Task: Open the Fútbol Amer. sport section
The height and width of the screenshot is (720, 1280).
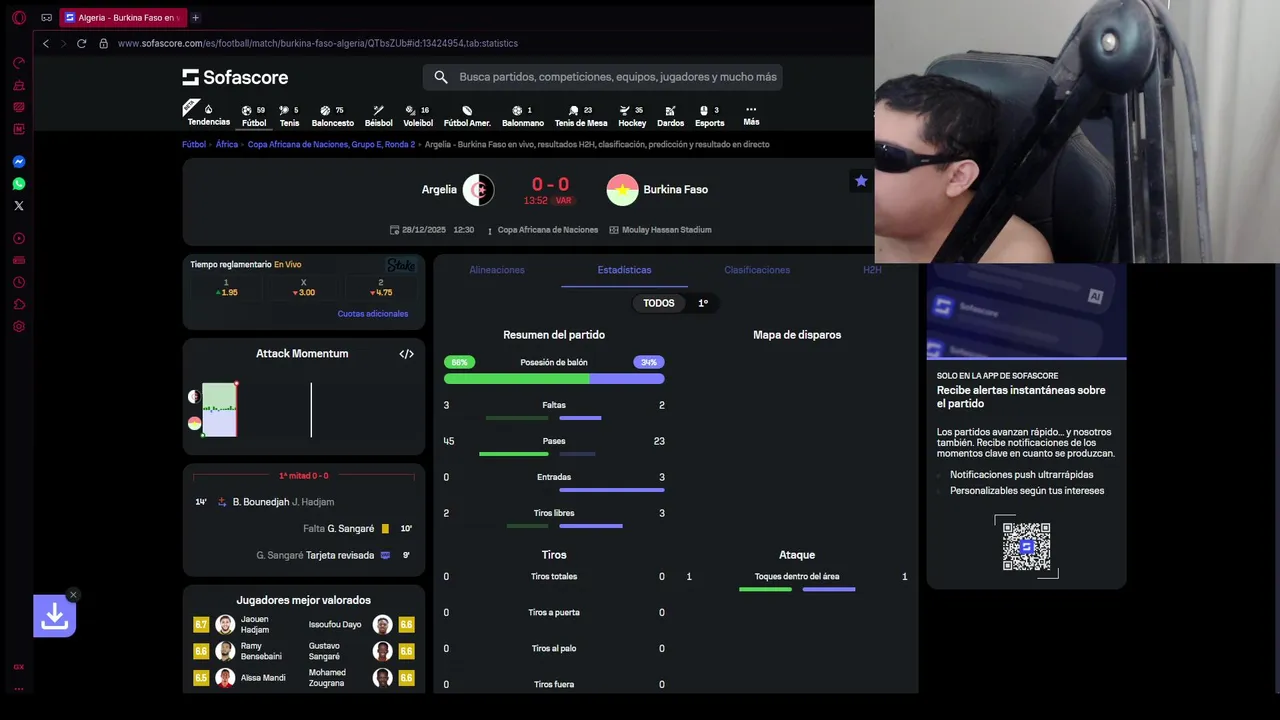Action: point(467,116)
